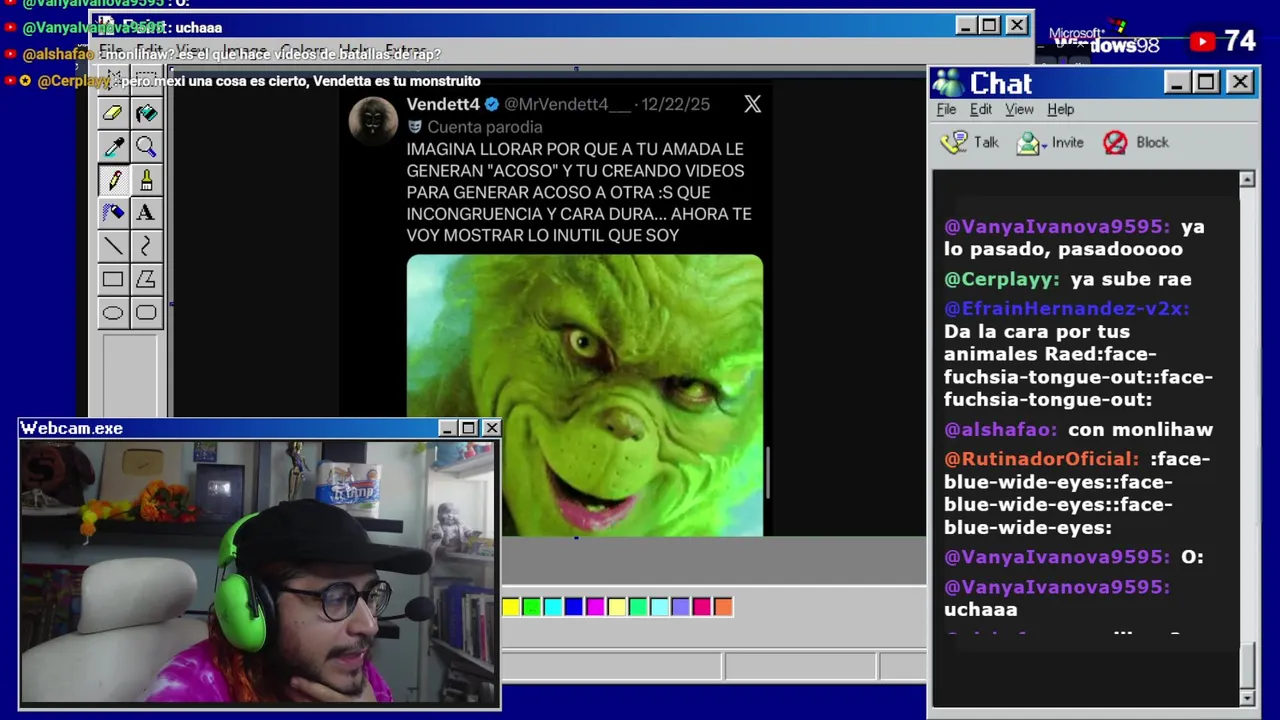Expand the dropdown arrow beside Invite icon
Viewport: 1280px width, 720px height.
pyautogui.click(x=1043, y=145)
